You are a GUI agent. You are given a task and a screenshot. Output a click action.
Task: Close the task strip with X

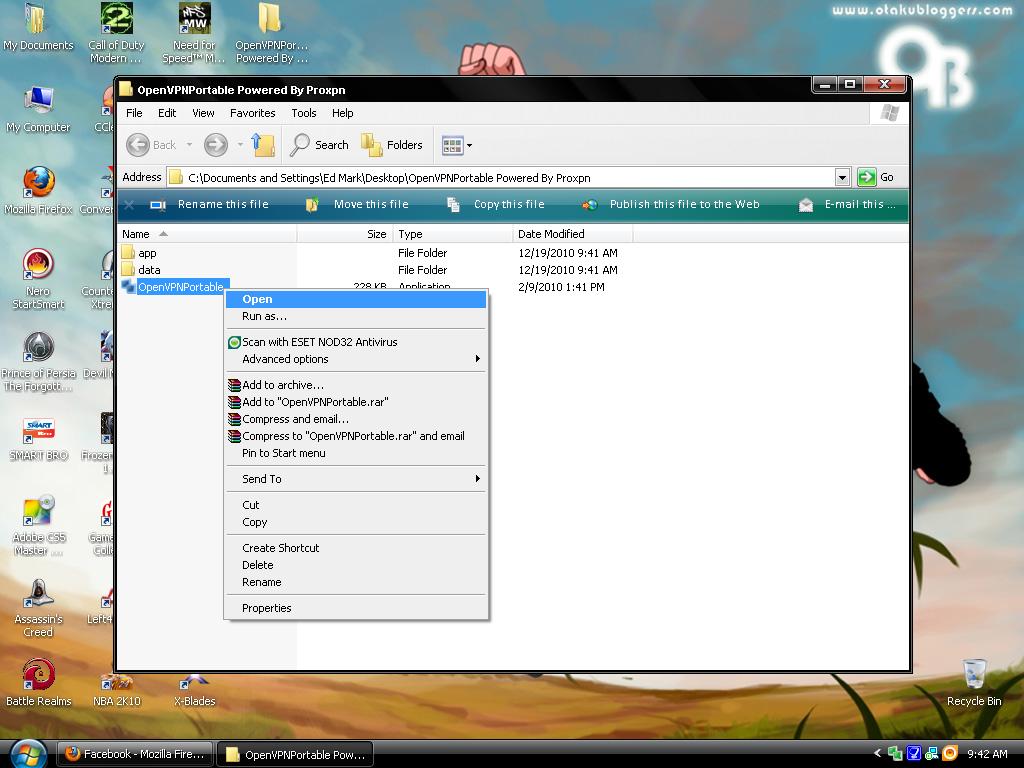coord(129,205)
